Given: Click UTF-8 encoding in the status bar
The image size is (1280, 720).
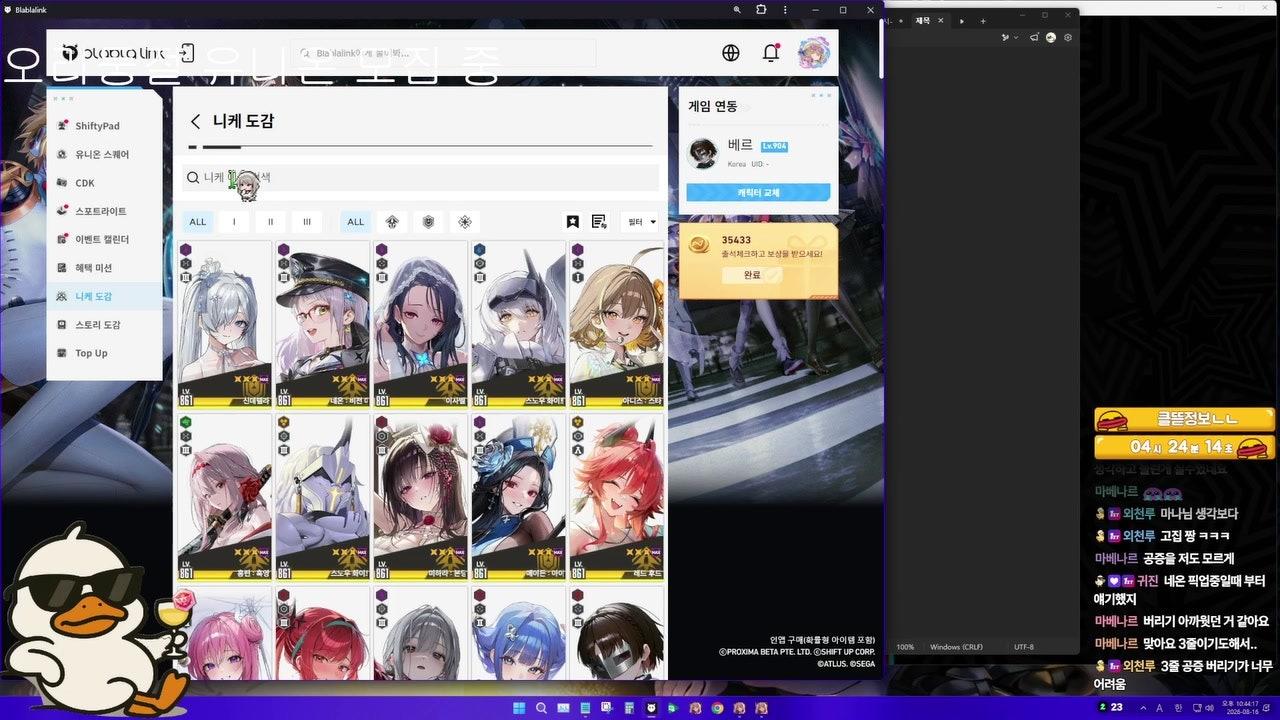Looking at the screenshot, I should pyautogui.click(x=1024, y=647).
